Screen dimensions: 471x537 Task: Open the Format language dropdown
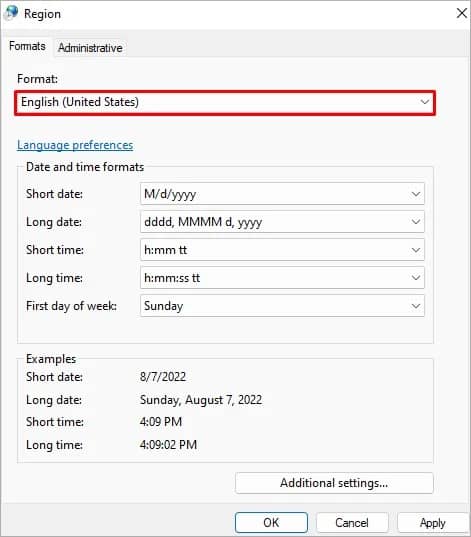225,102
